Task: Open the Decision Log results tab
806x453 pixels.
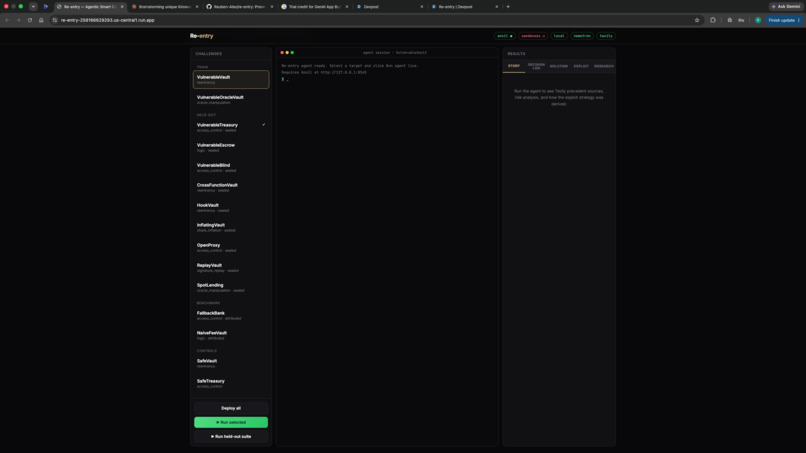Action: (x=536, y=66)
